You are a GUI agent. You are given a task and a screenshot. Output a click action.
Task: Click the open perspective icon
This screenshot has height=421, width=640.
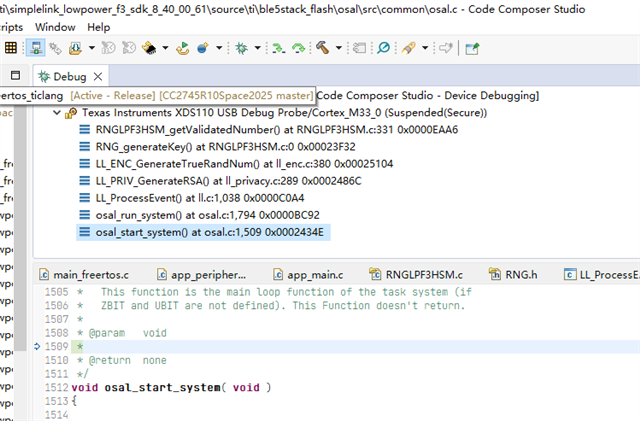pos(472,49)
